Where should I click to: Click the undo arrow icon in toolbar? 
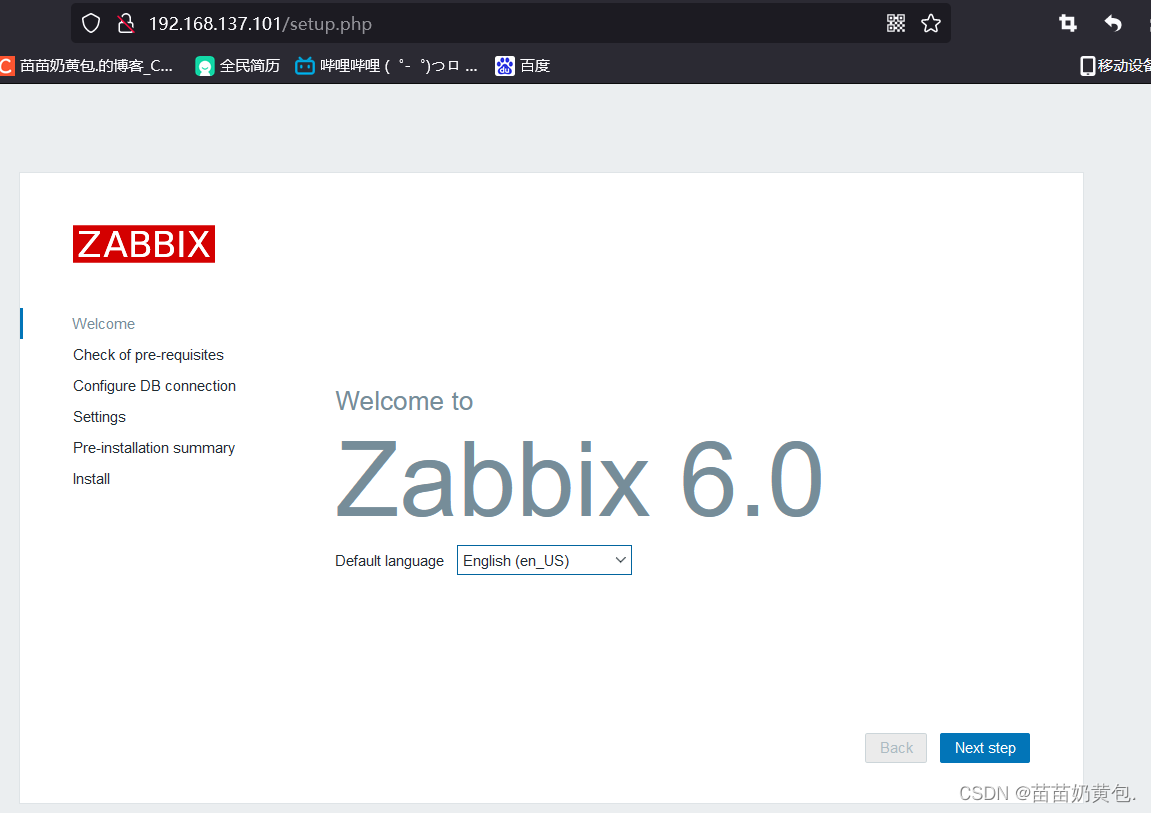[x=1113, y=23]
